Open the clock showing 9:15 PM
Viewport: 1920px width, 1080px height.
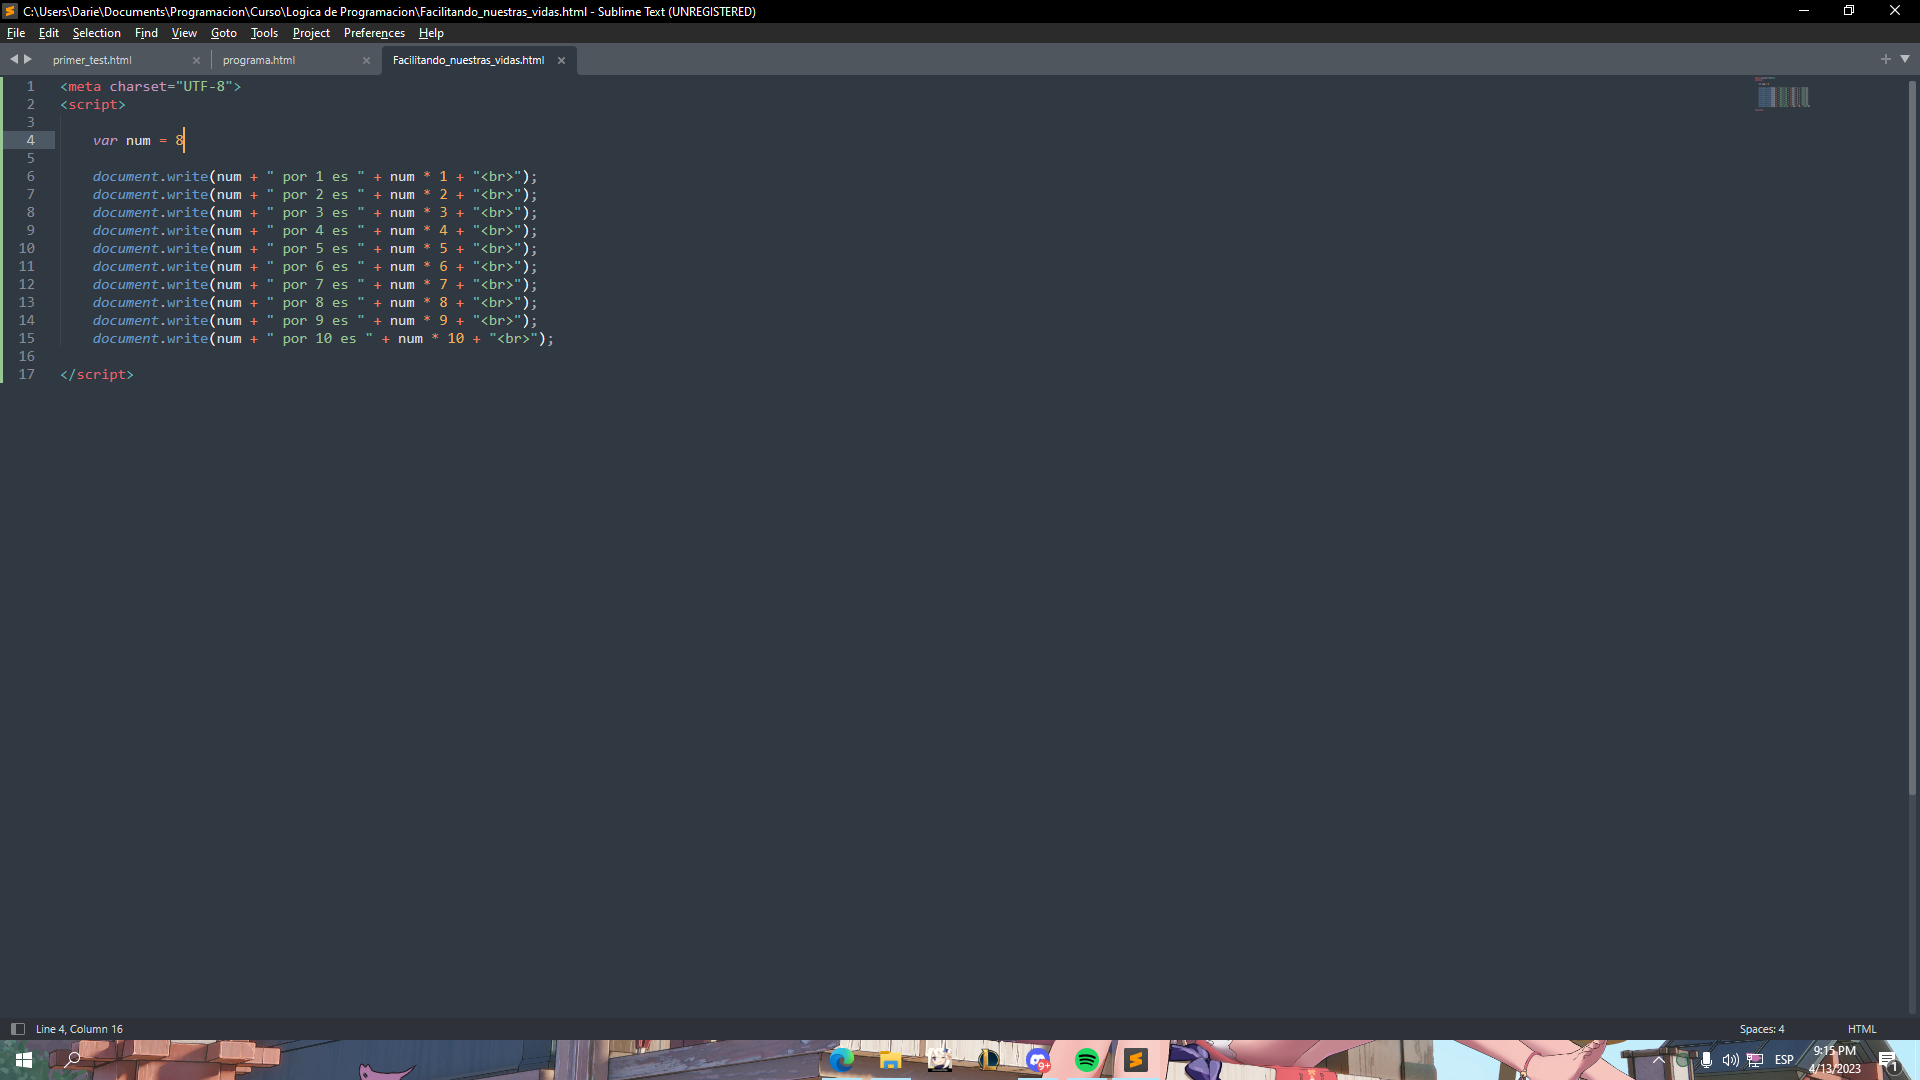[x=1835, y=1060]
